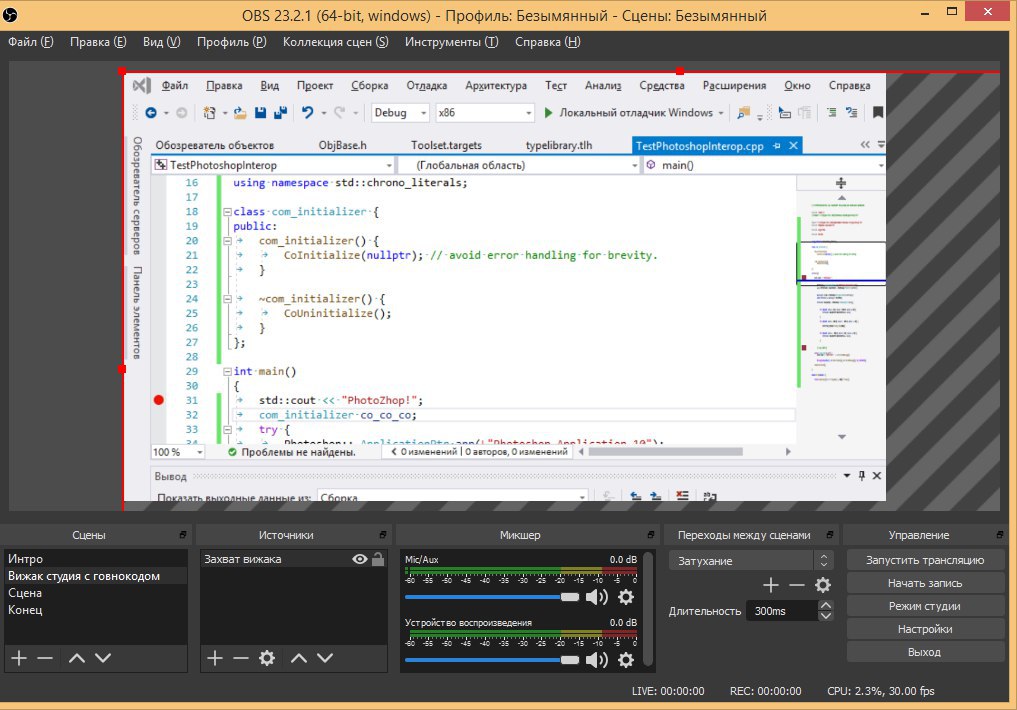Open the TestPhotoshopInterop project scope dropdown
This screenshot has height=710, width=1017.
pyautogui.click(x=273, y=165)
